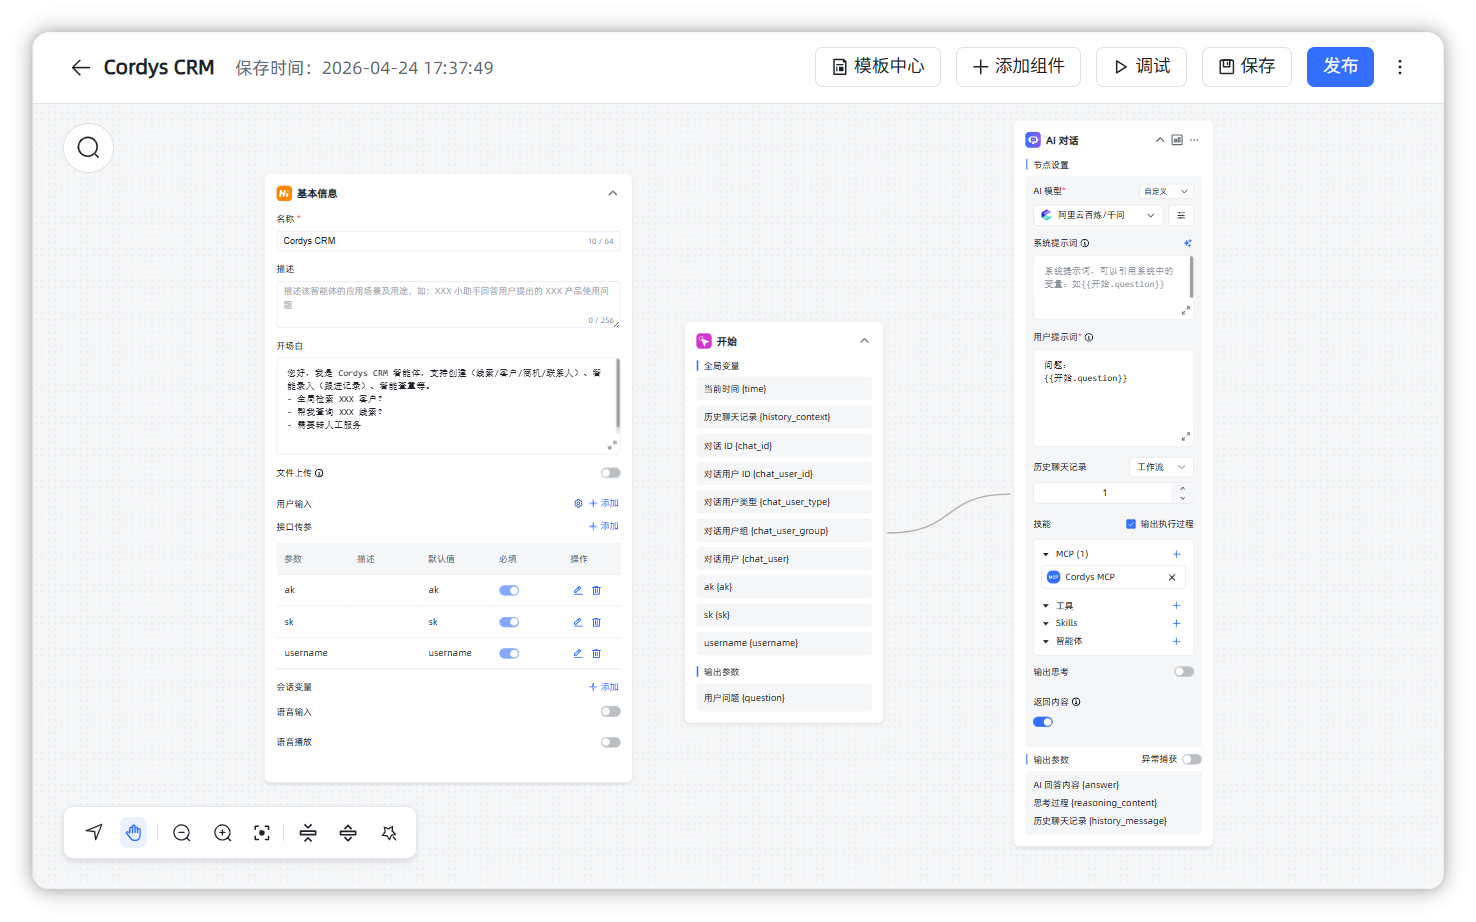Open the 工作流 chat history dropdown
Viewport: 1476px width, 922px height.
point(1162,467)
